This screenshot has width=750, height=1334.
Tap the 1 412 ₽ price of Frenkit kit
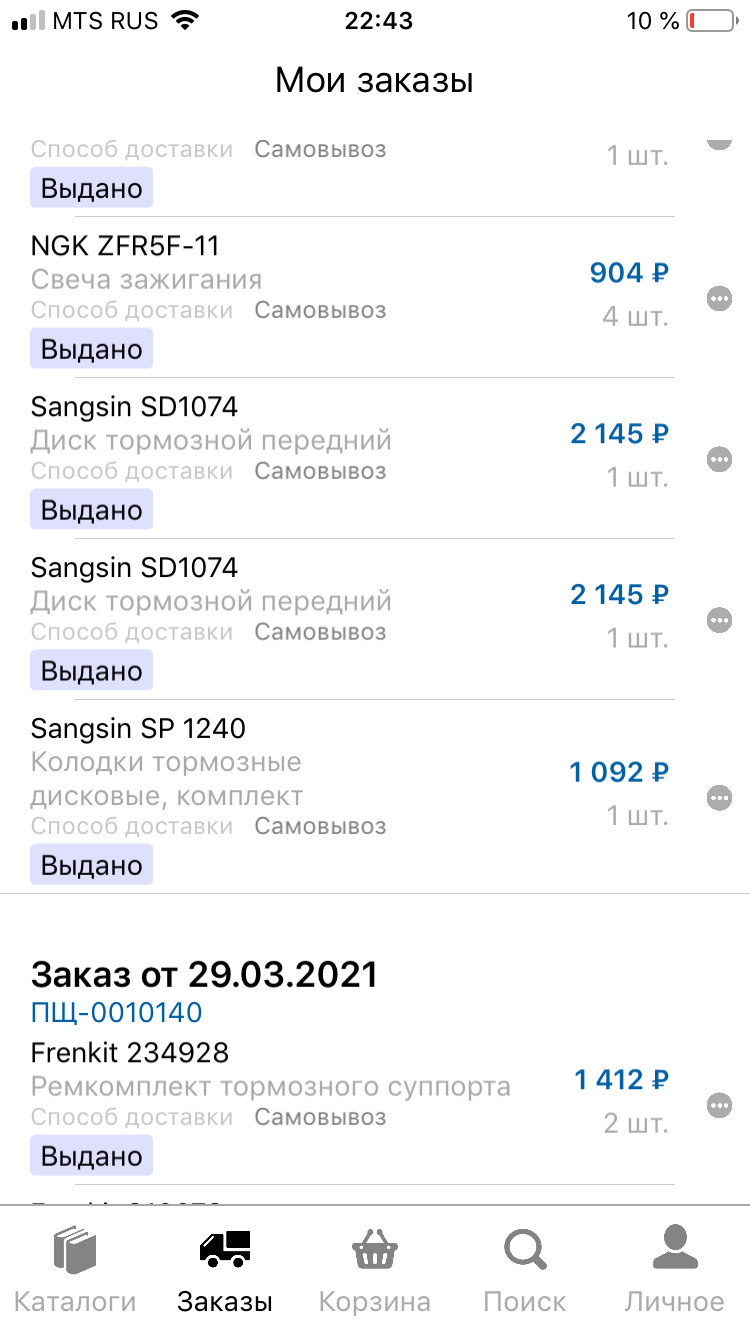(x=621, y=1080)
